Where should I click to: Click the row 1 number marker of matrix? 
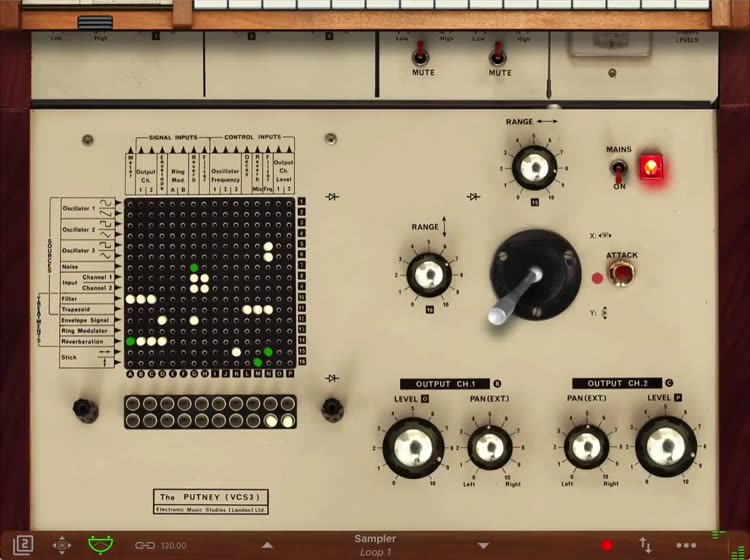click(301, 201)
